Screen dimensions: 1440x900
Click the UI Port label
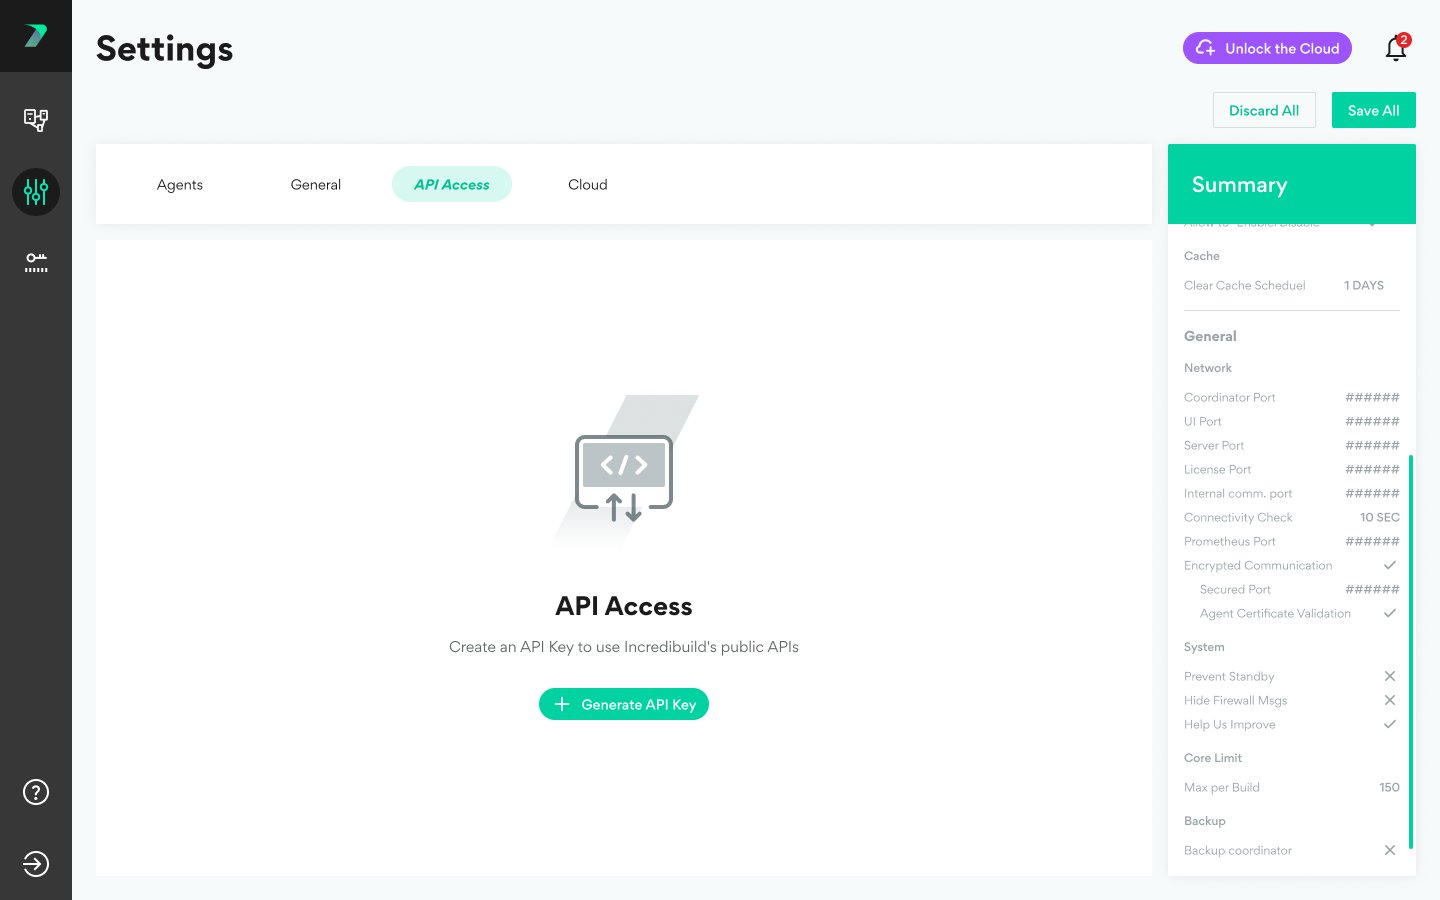click(x=1203, y=421)
